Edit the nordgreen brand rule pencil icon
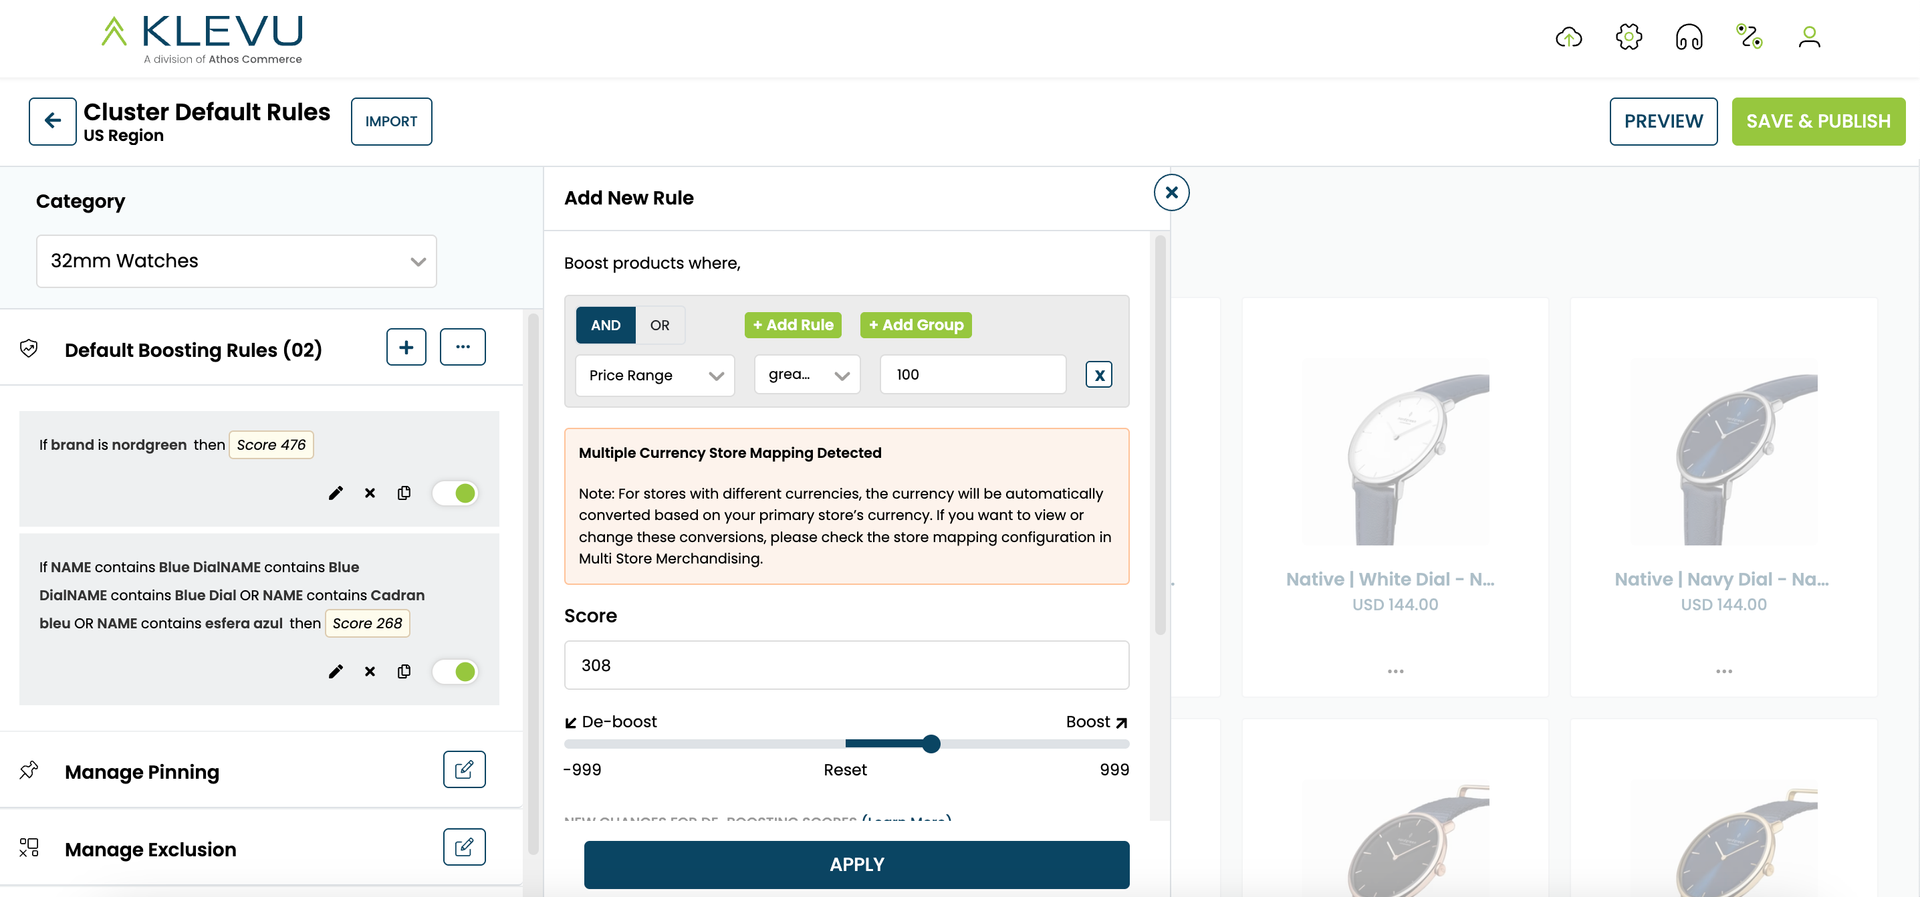Image resolution: width=1920 pixels, height=897 pixels. pyautogui.click(x=336, y=493)
